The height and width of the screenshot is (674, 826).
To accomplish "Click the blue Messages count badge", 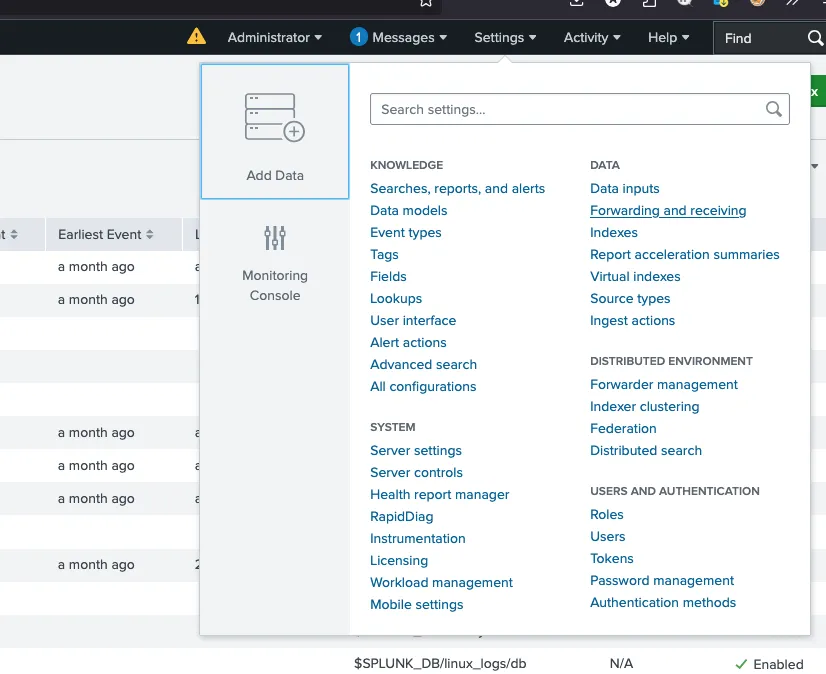I will click(x=358, y=37).
